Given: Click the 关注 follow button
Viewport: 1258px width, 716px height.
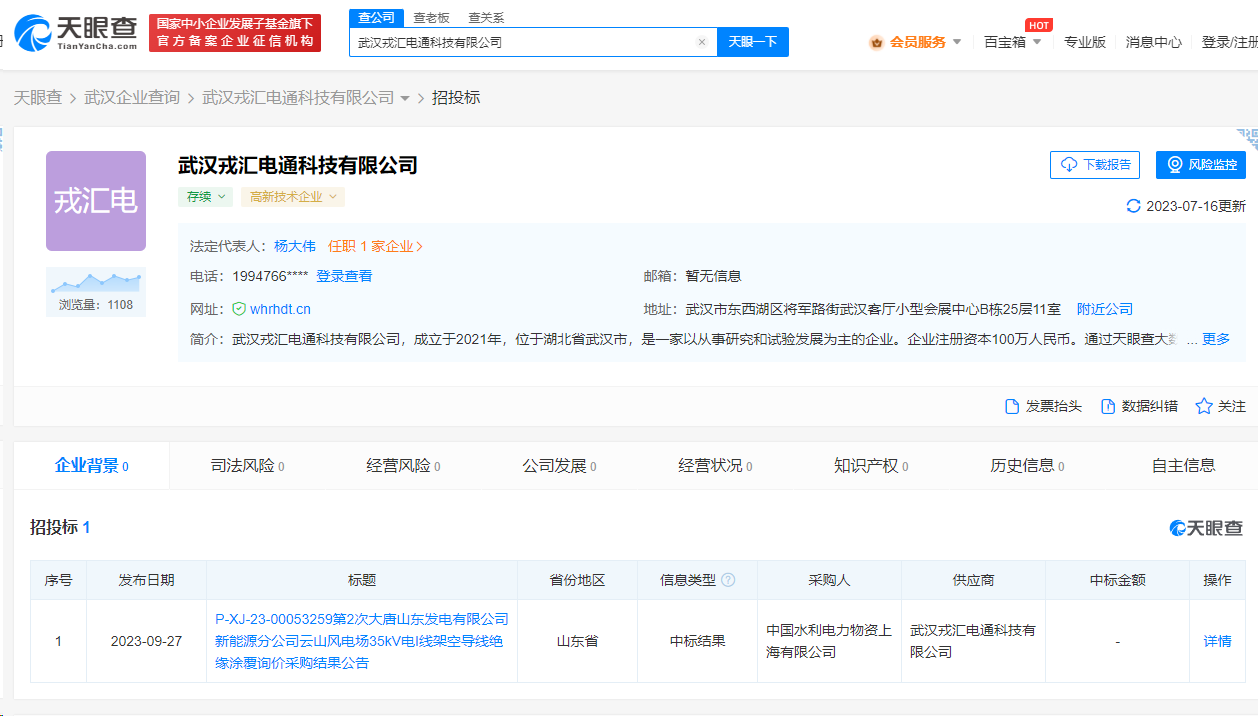Looking at the screenshot, I should [1221, 406].
